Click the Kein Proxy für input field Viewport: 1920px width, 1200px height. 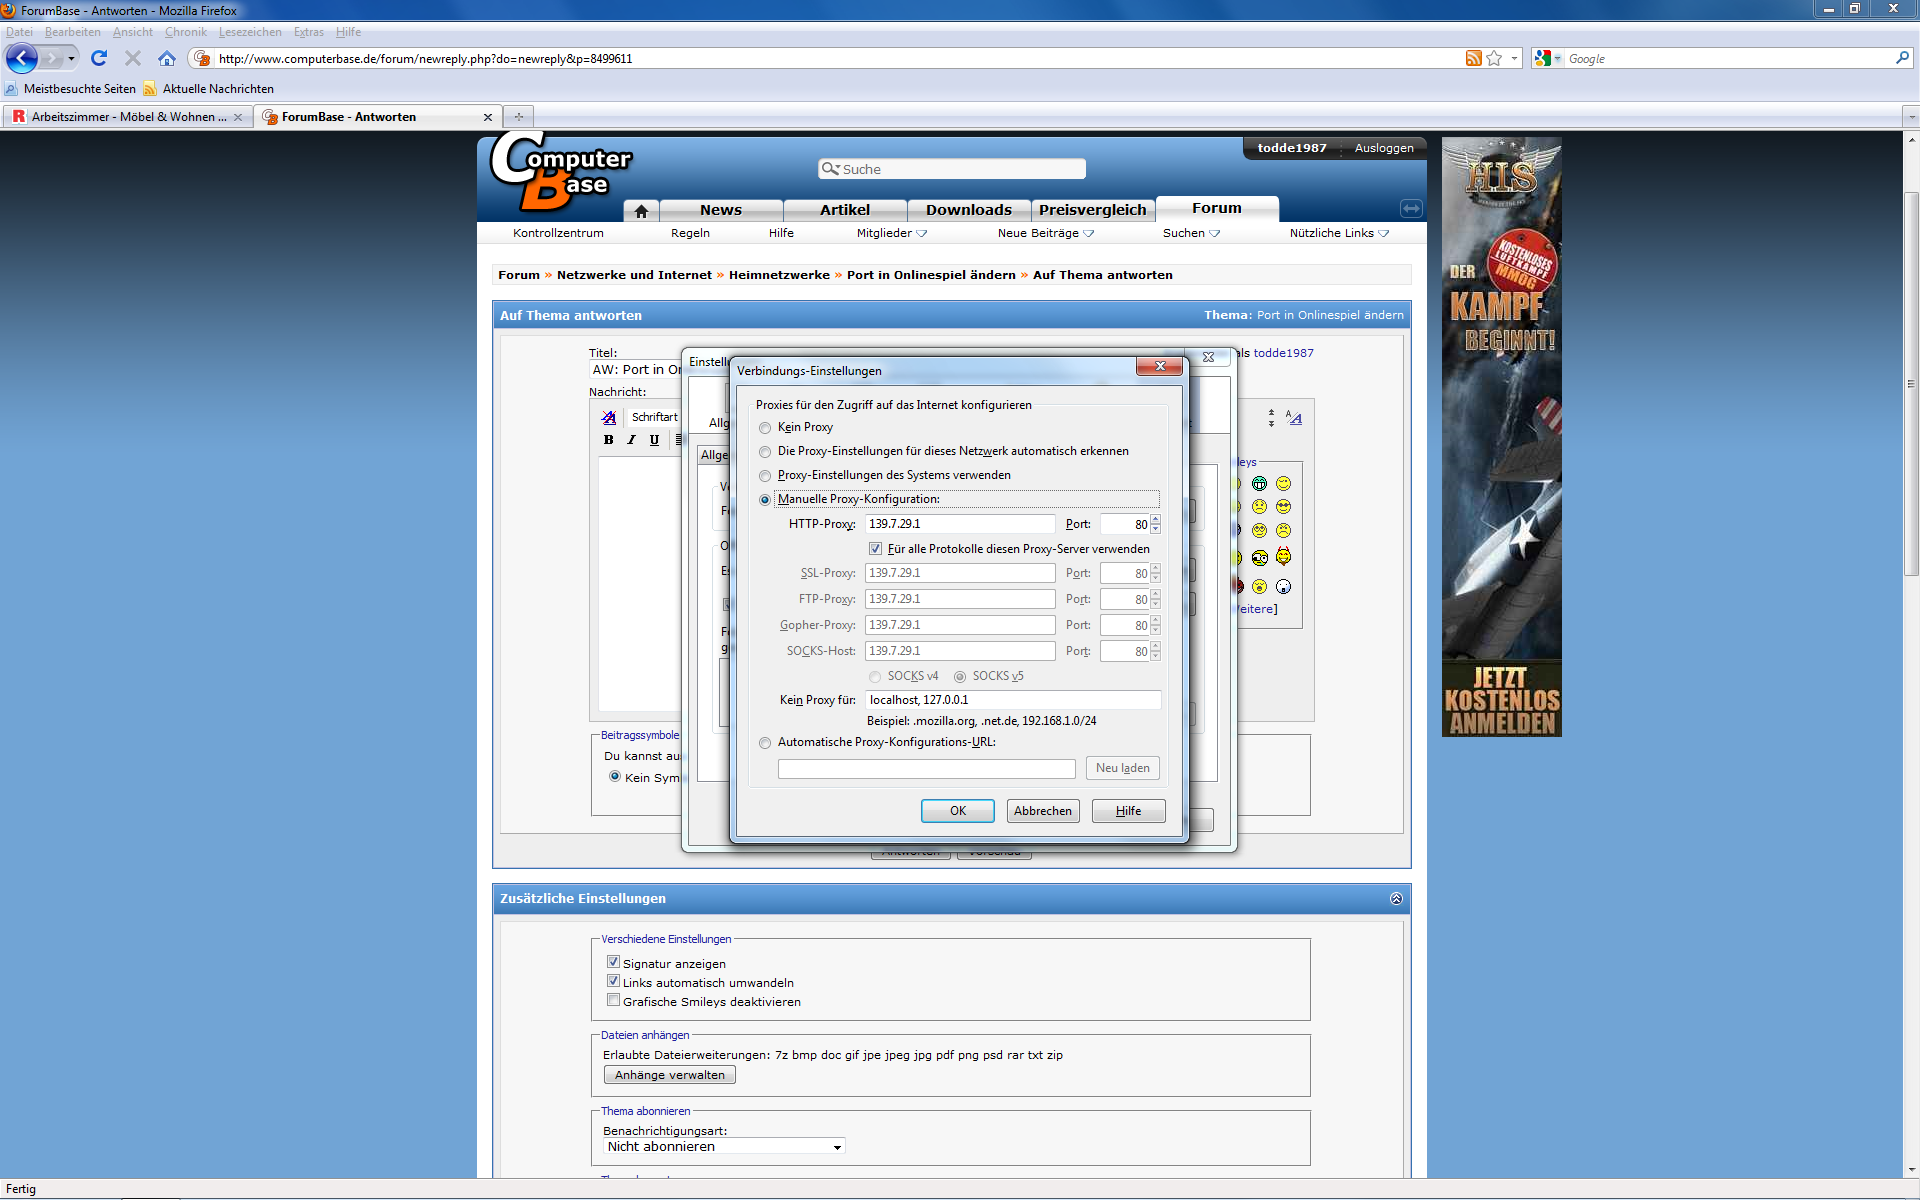point(1012,700)
